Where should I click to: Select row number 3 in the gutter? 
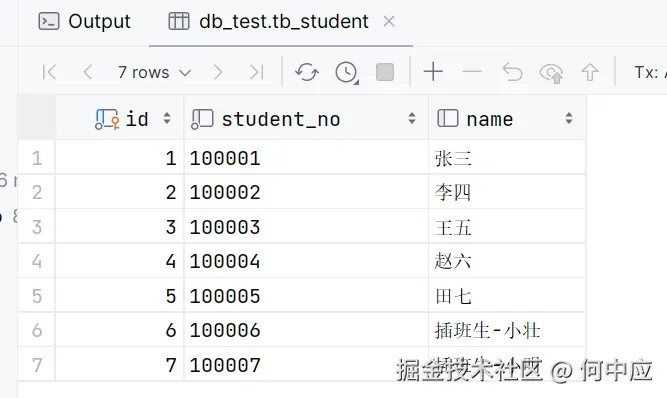[x=37, y=227]
